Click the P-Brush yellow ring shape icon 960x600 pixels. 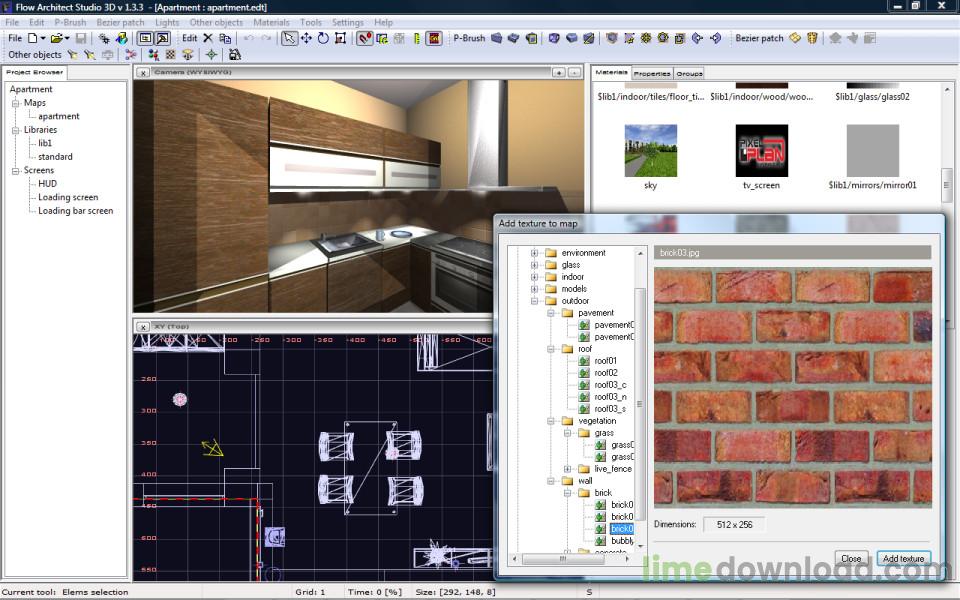coord(663,38)
